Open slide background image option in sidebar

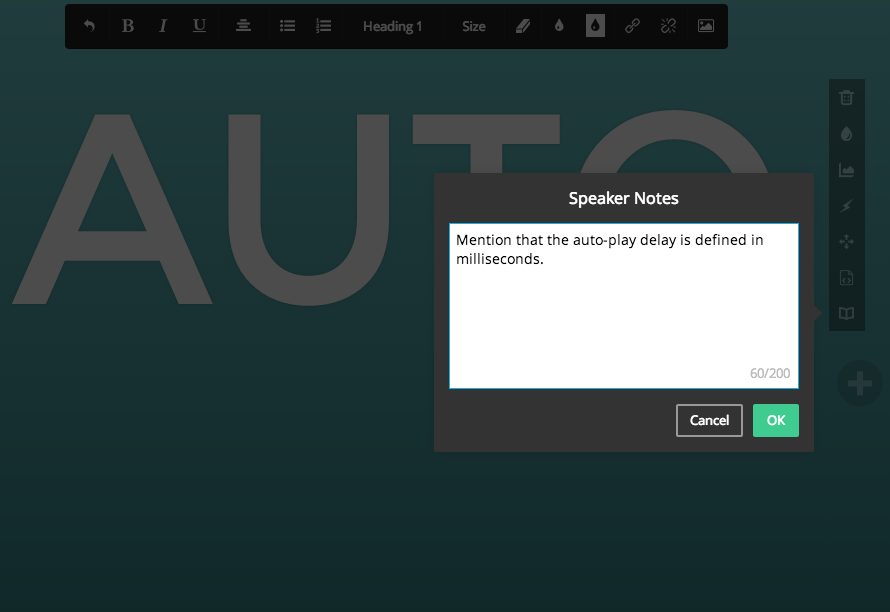coord(847,170)
